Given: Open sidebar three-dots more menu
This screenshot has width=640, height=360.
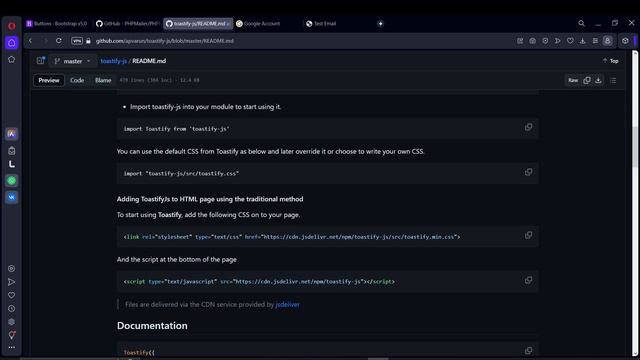Looking at the screenshot, I should tap(11, 348).
